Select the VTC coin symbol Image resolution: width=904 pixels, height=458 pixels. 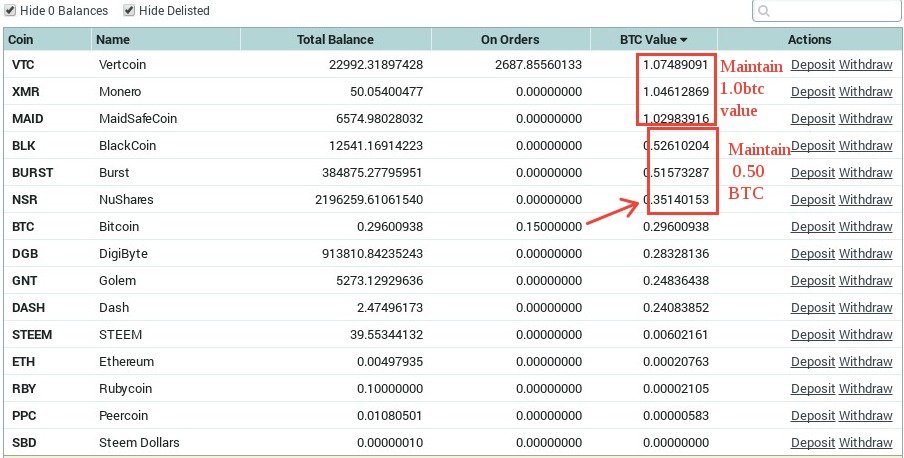tap(23, 65)
